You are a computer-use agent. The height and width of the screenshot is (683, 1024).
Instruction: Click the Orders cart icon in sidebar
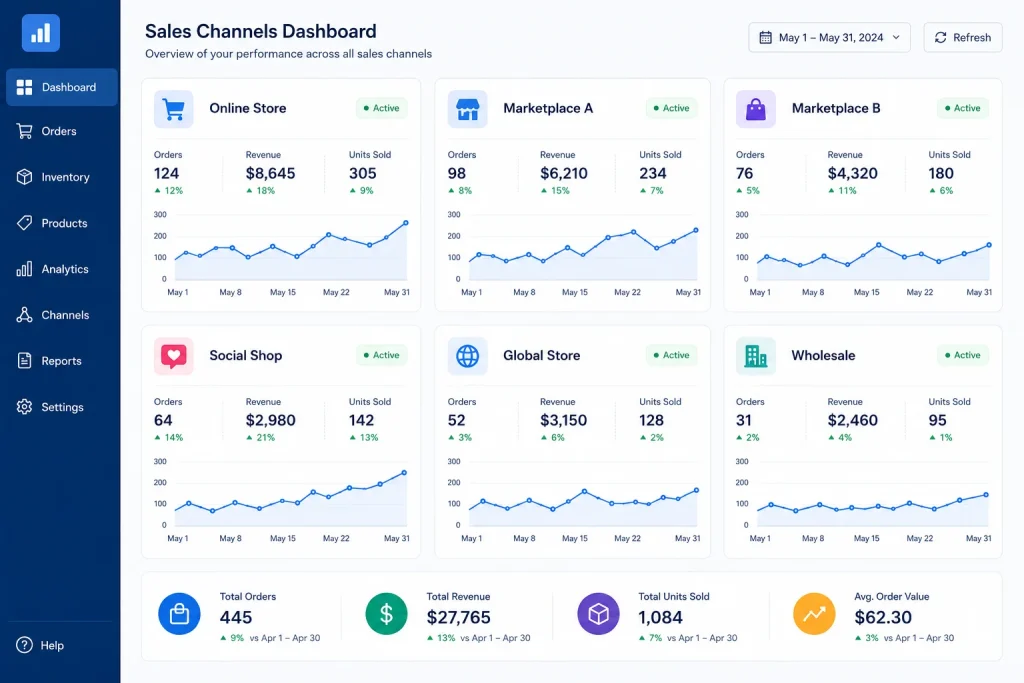pos(24,131)
